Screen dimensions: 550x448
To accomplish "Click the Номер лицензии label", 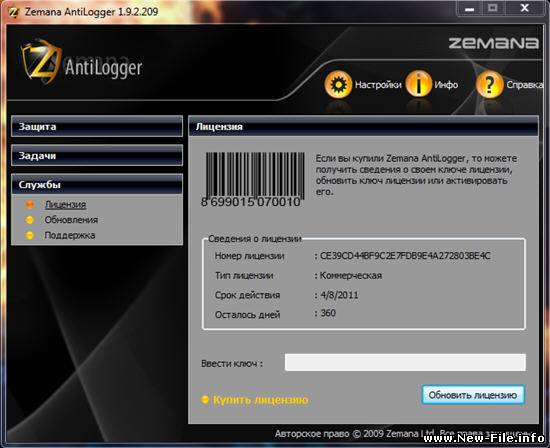I will [249, 256].
